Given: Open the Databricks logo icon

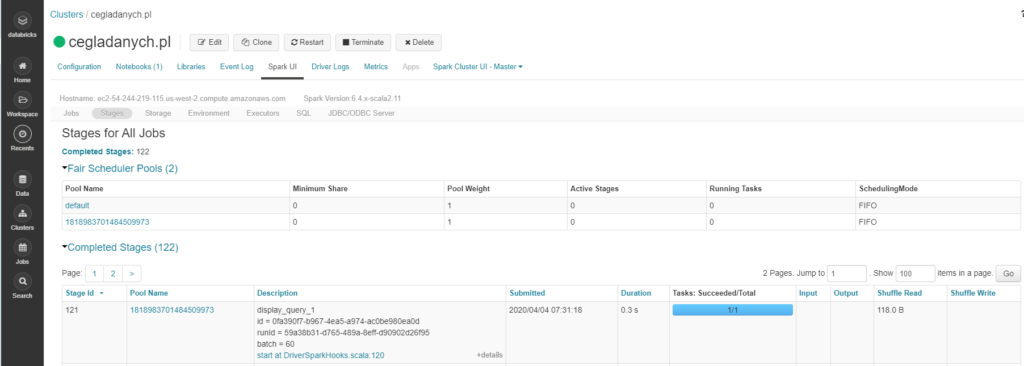Looking at the screenshot, I should pyautogui.click(x=22, y=21).
